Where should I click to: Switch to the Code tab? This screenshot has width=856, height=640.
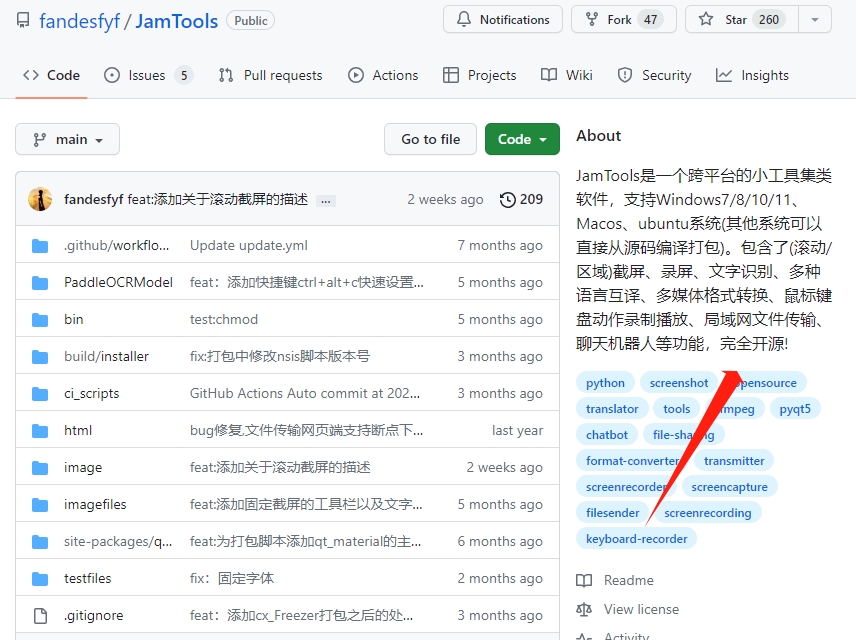(x=51, y=75)
